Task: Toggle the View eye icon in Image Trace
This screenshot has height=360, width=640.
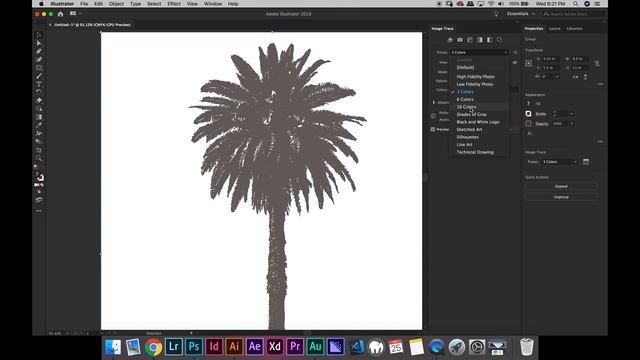Action: (x=515, y=63)
